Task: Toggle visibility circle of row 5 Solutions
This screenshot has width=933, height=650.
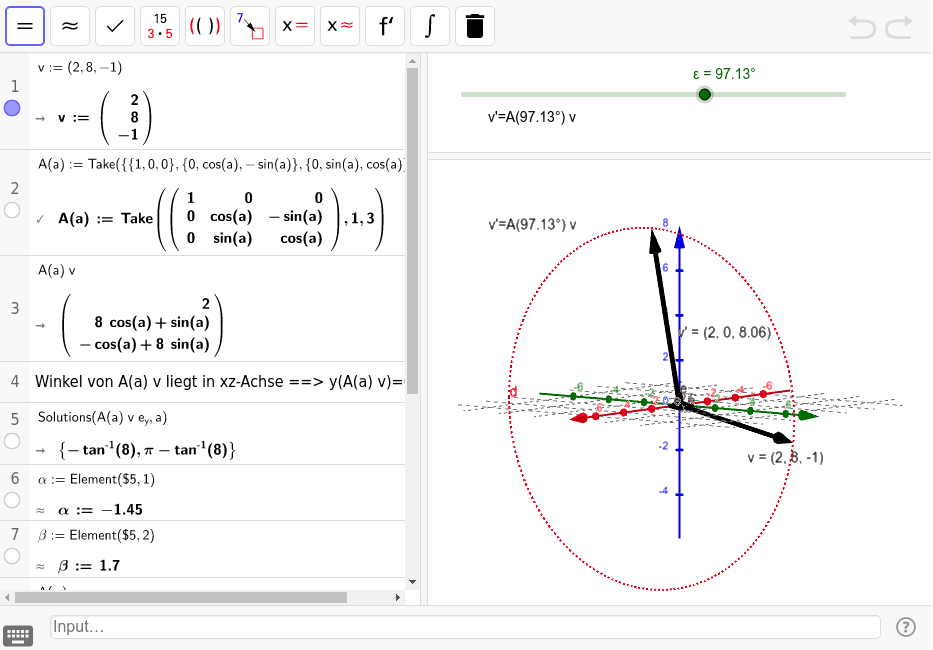Action: (12, 441)
